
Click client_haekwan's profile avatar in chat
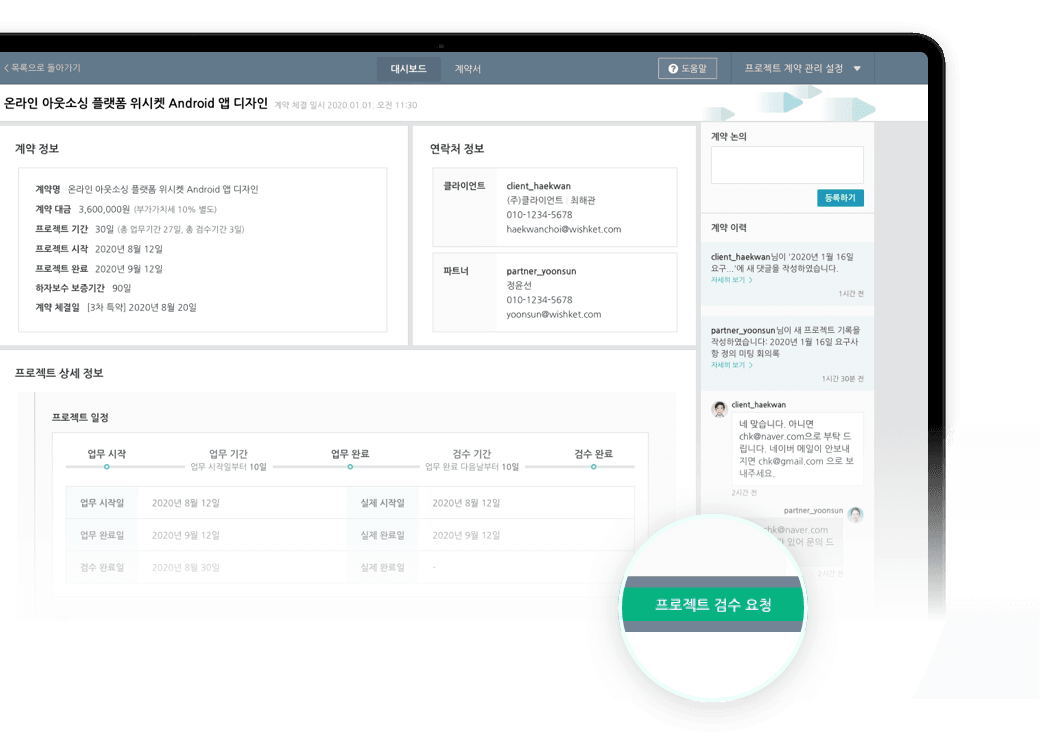point(718,409)
